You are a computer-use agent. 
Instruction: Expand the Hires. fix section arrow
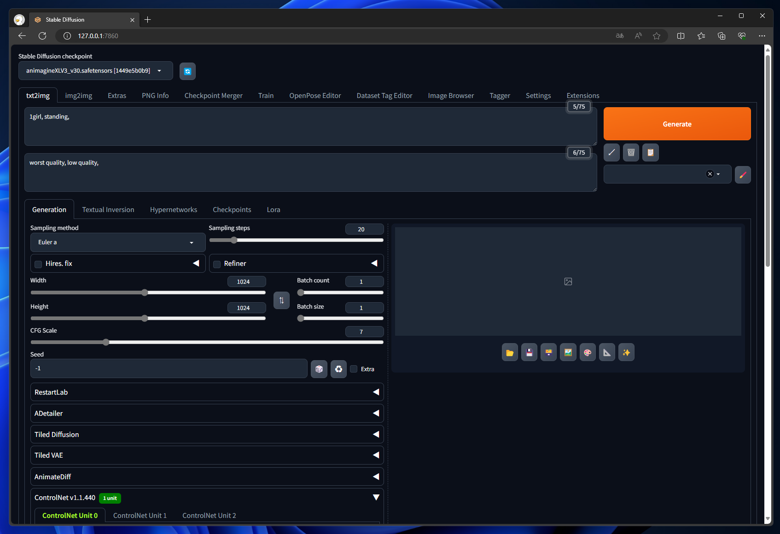coord(196,263)
